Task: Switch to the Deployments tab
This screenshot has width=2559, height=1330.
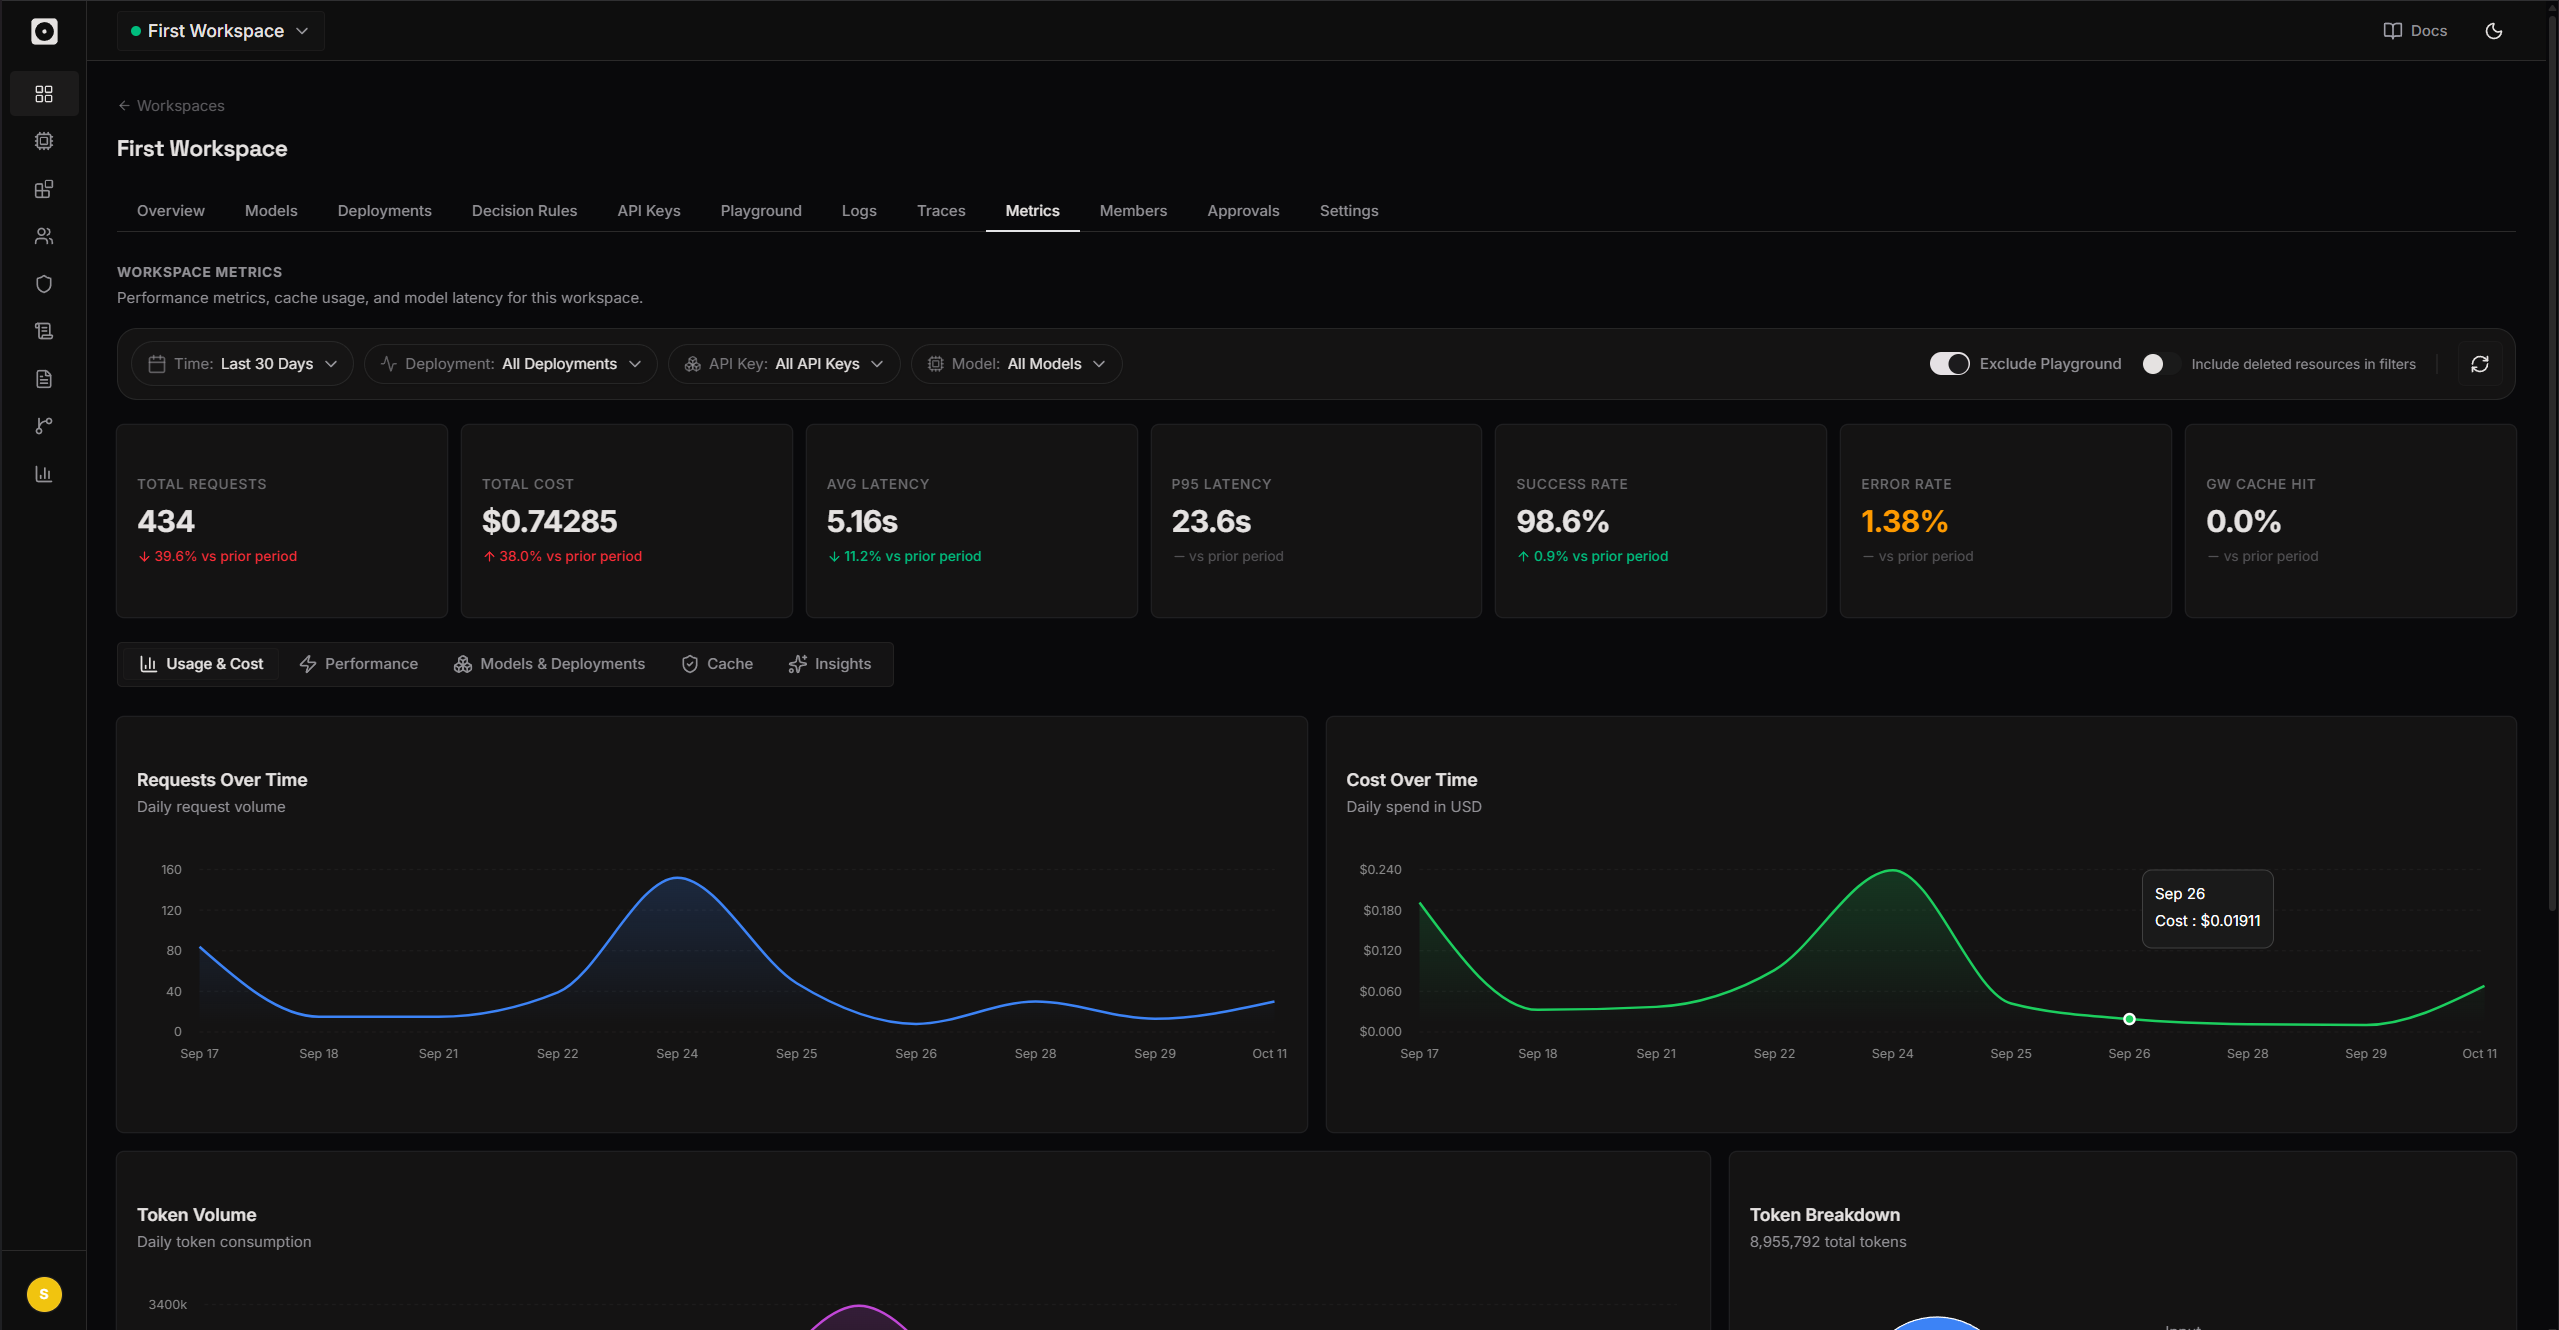Action: click(x=385, y=211)
